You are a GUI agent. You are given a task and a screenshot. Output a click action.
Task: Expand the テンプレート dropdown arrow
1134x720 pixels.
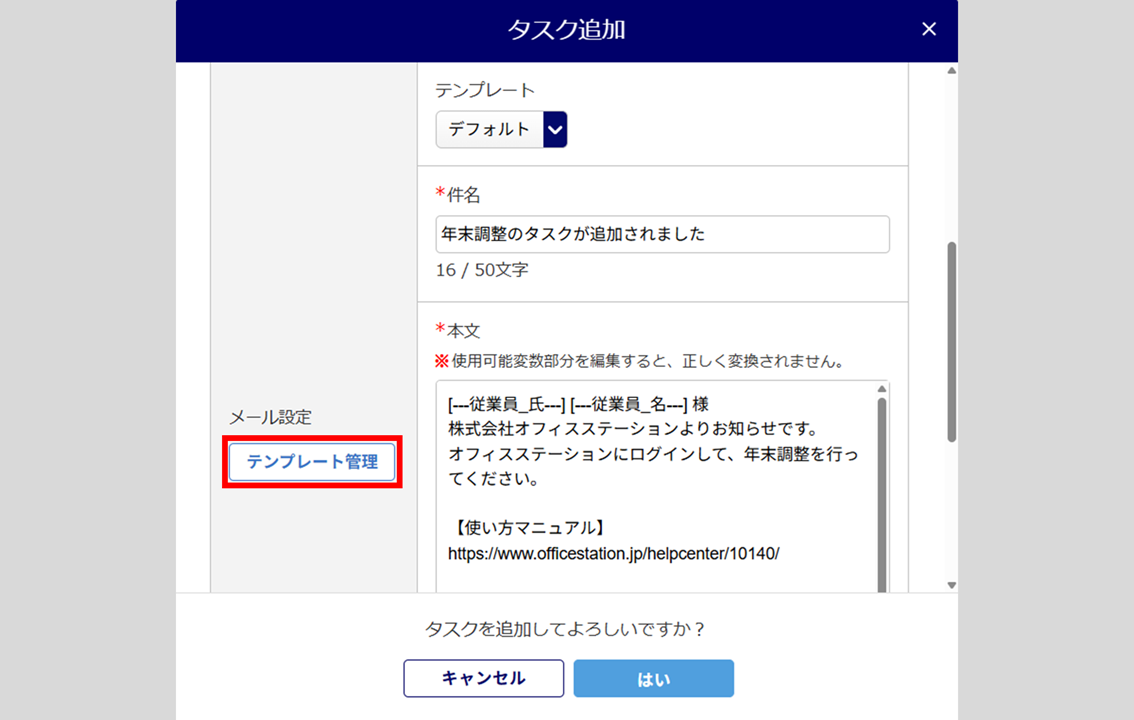555,129
